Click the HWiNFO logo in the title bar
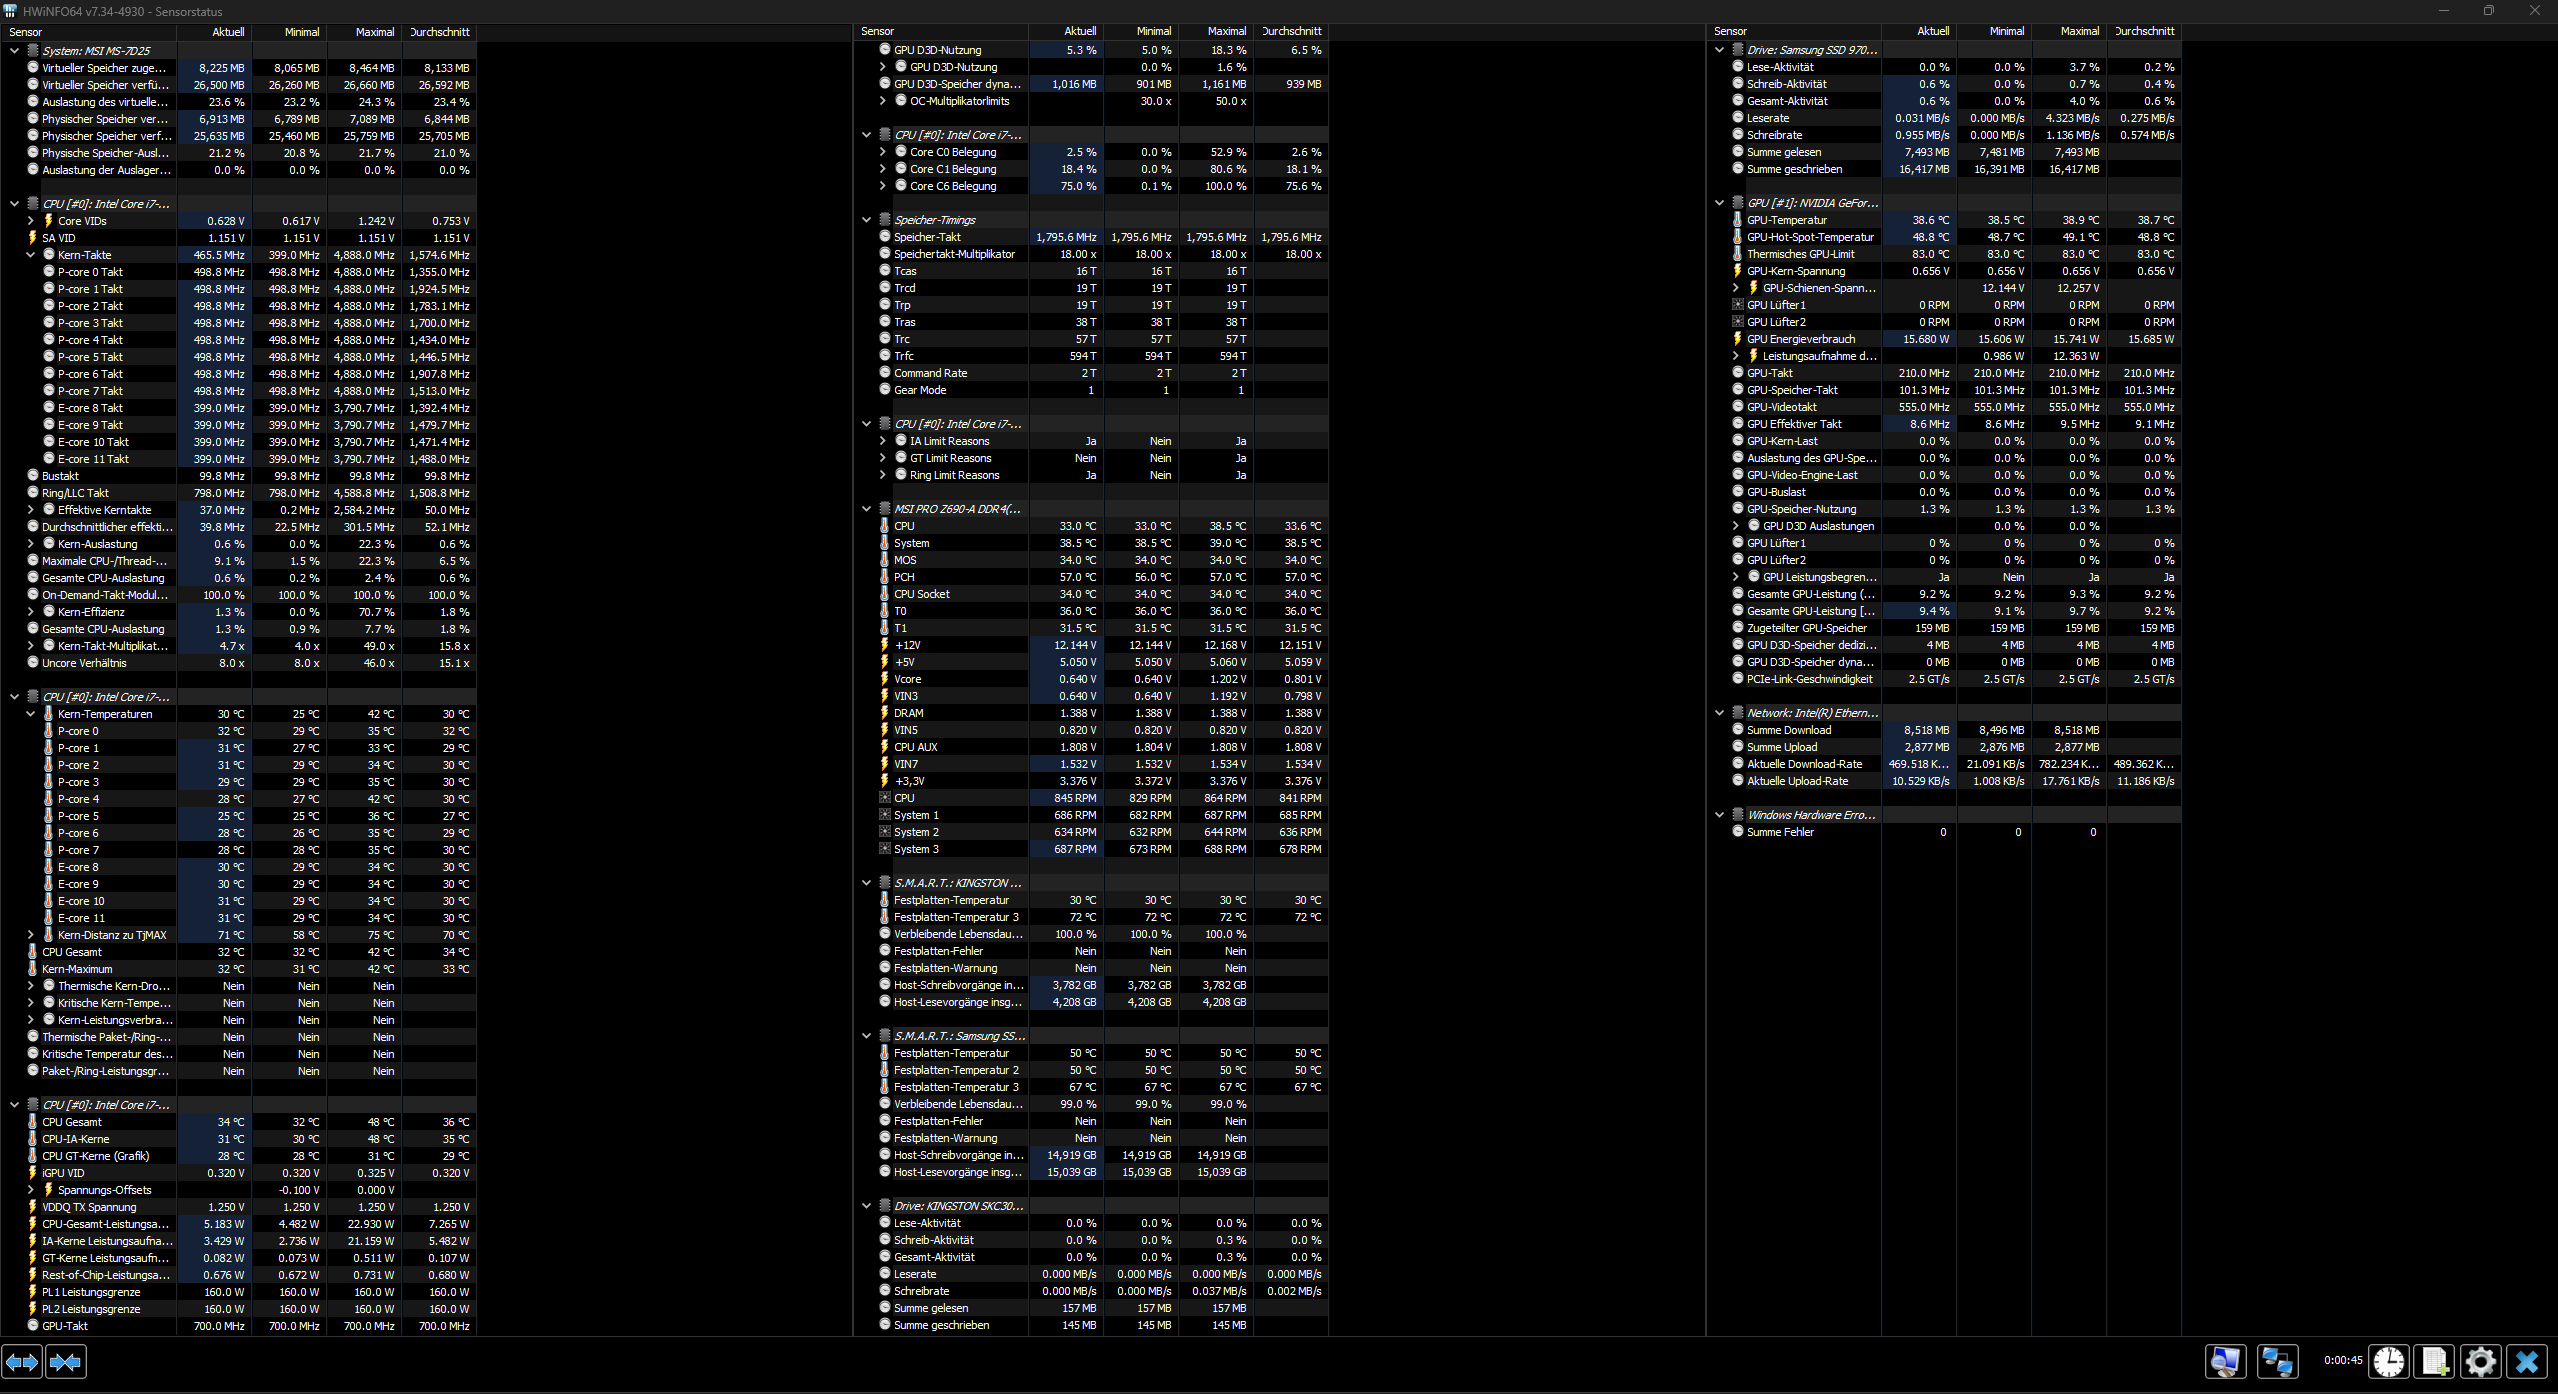This screenshot has height=1394, width=2558. click(11, 11)
